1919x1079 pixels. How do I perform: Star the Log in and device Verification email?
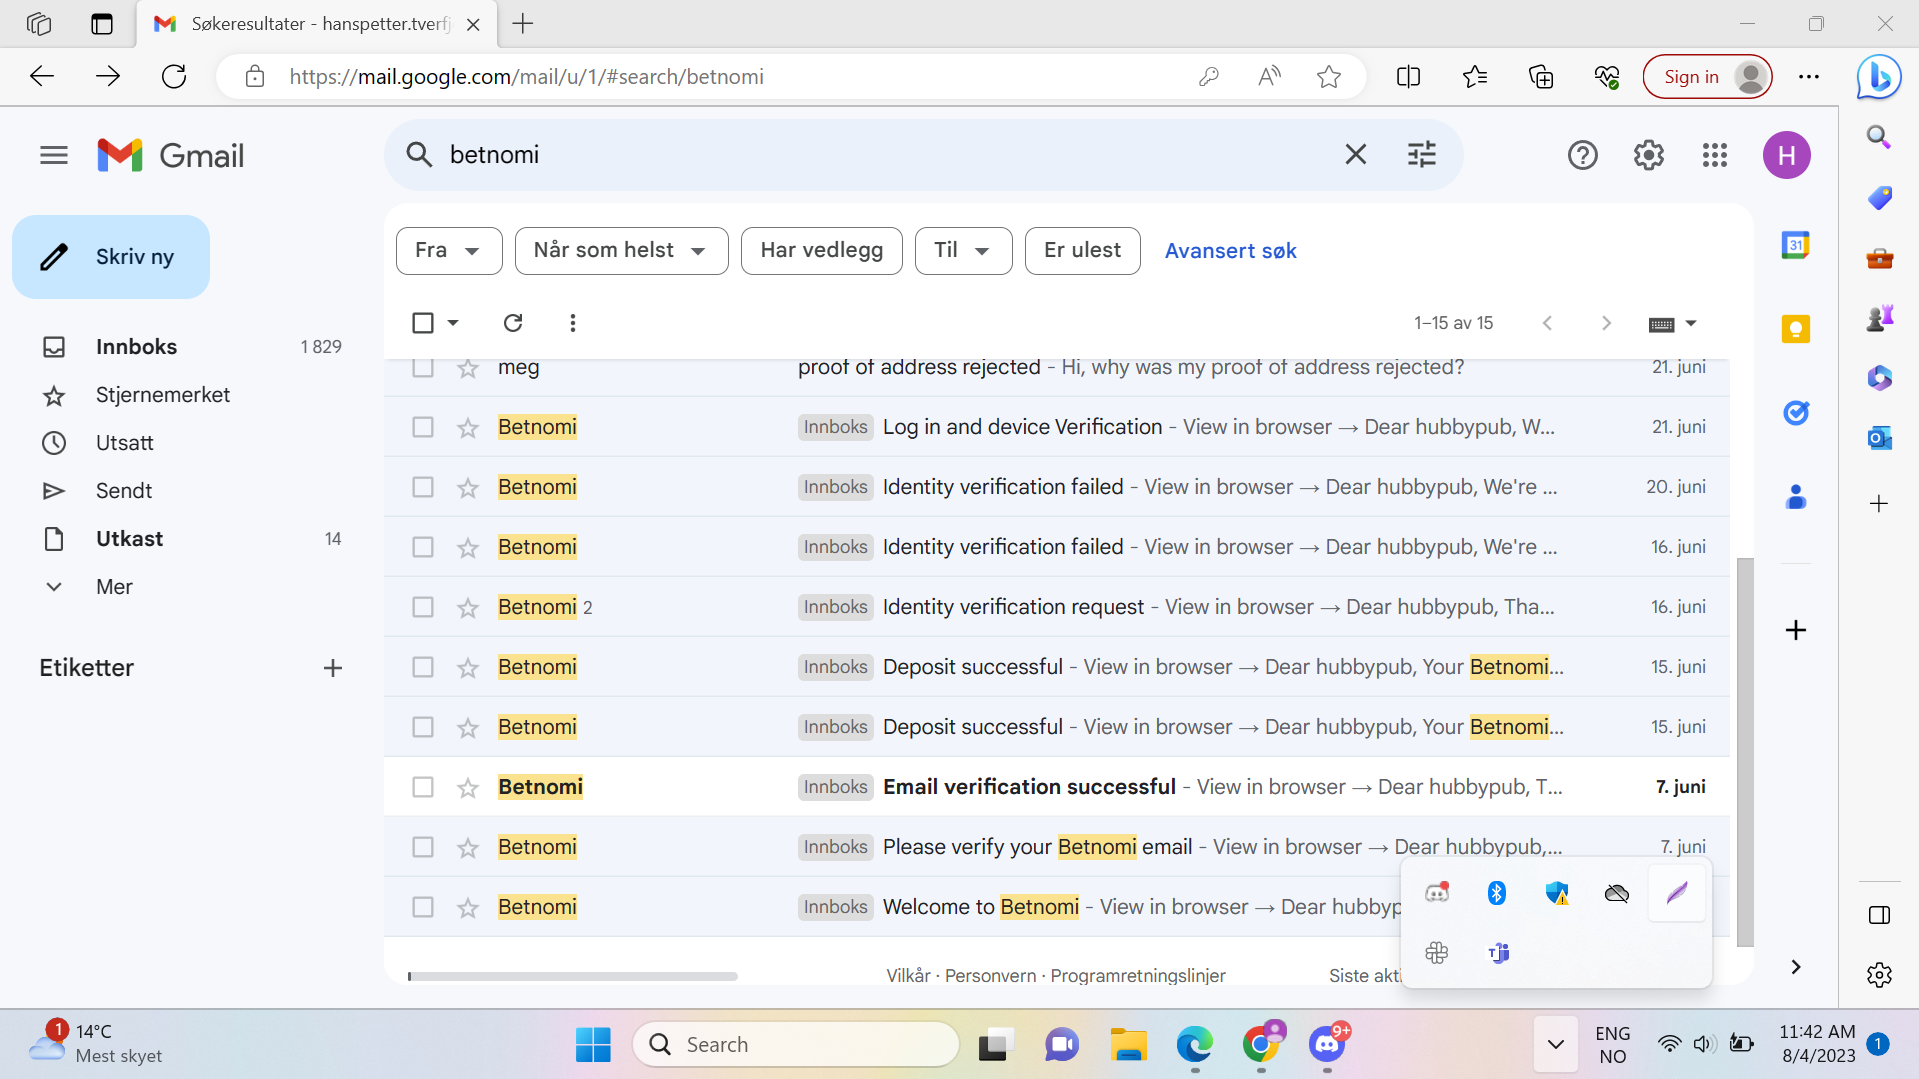[468, 428]
